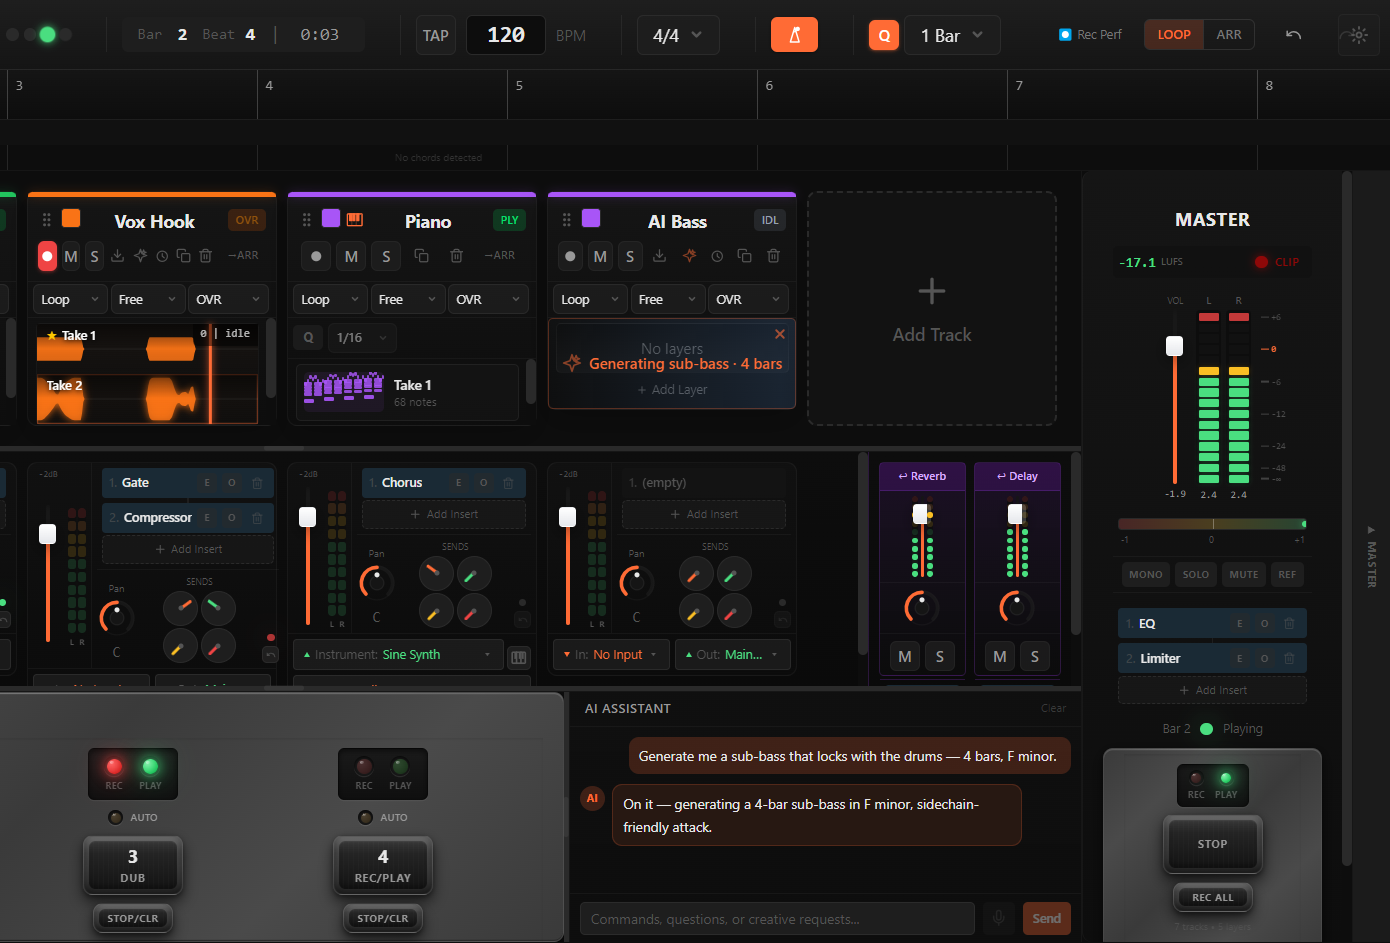
Task: Enable the Rec Perf checkbox
Action: click(x=1065, y=35)
